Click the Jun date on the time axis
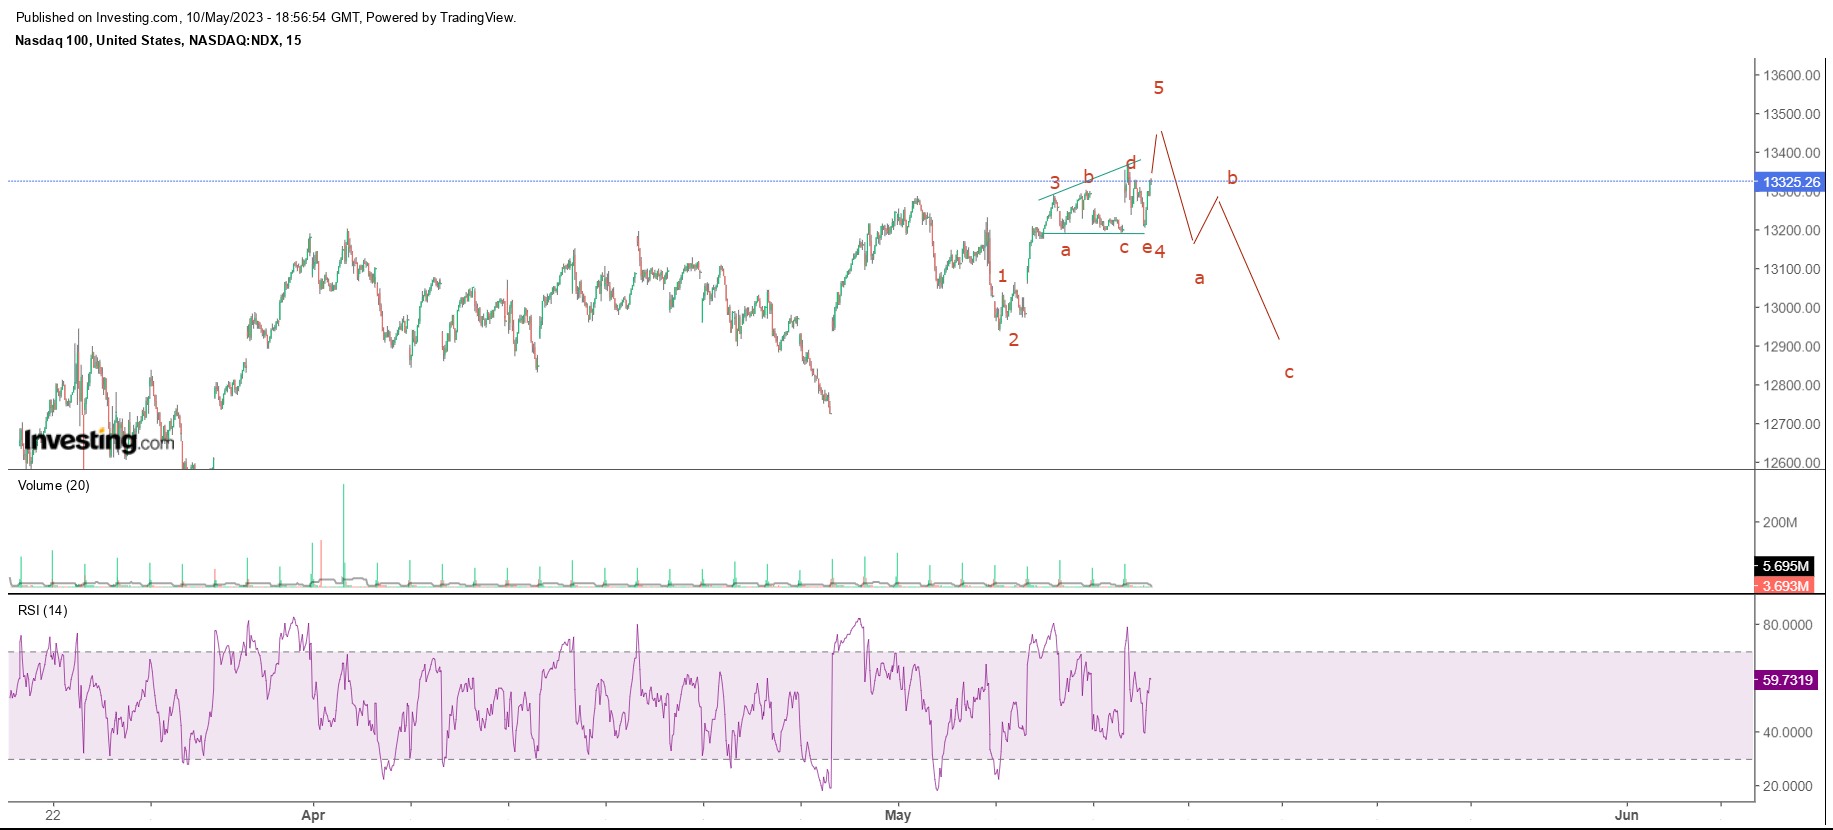The image size is (1833, 830). coord(1626,815)
